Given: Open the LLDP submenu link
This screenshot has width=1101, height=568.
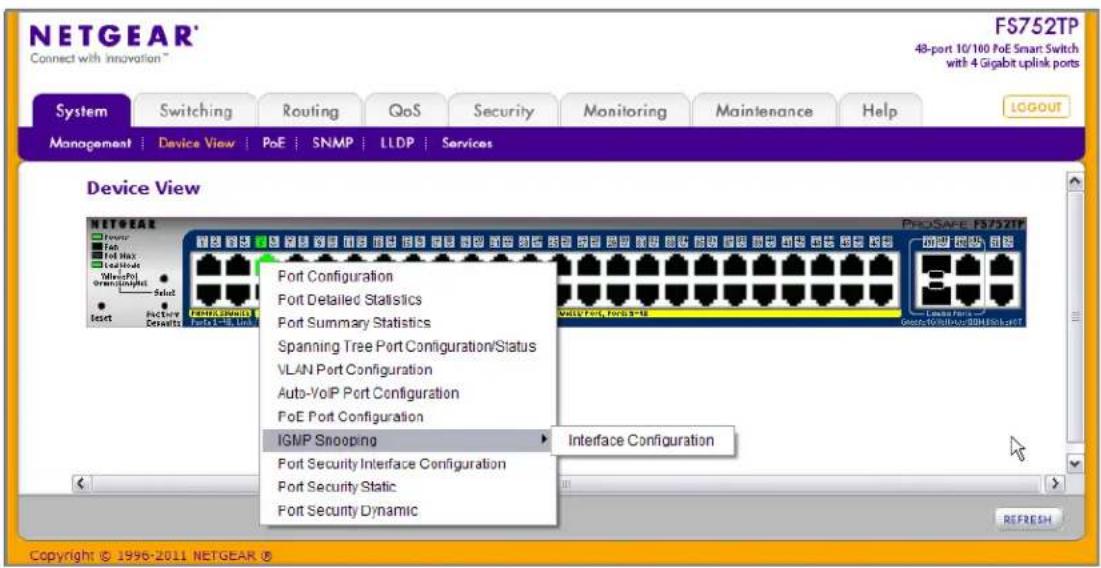Looking at the screenshot, I should 397,143.
